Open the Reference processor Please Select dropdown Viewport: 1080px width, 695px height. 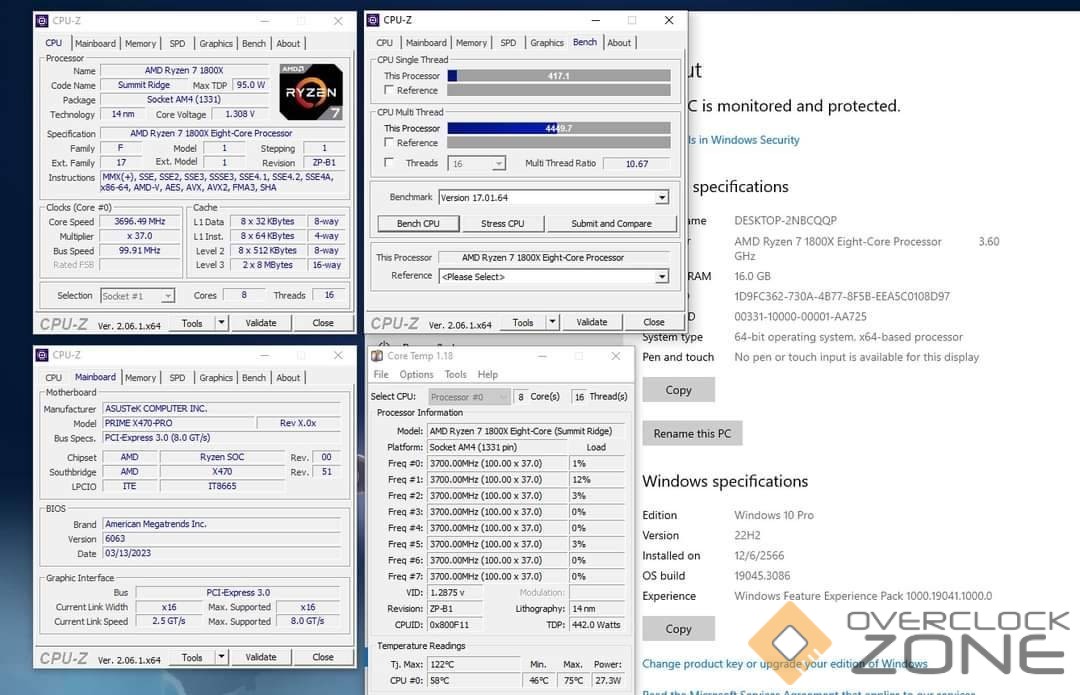coord(554,276)
